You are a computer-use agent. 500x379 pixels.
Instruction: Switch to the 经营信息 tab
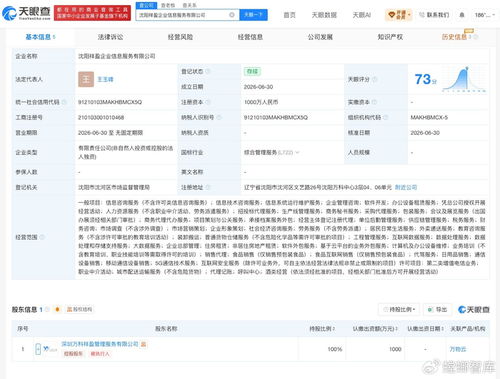250,37
